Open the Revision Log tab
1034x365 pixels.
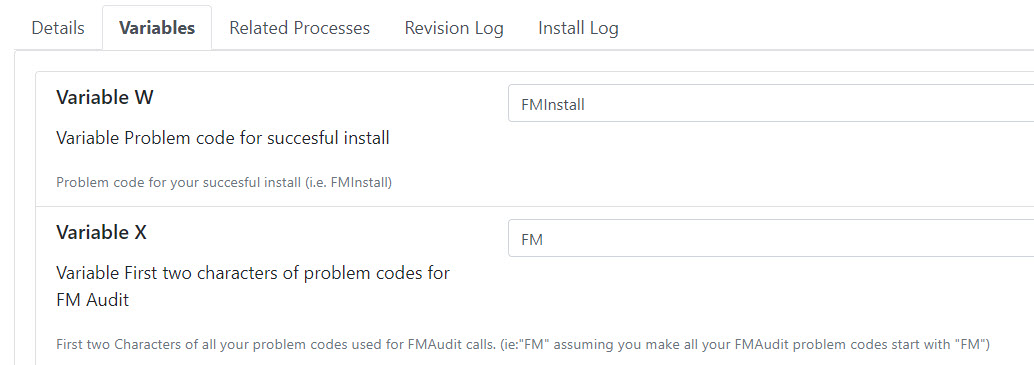(454, 28)
